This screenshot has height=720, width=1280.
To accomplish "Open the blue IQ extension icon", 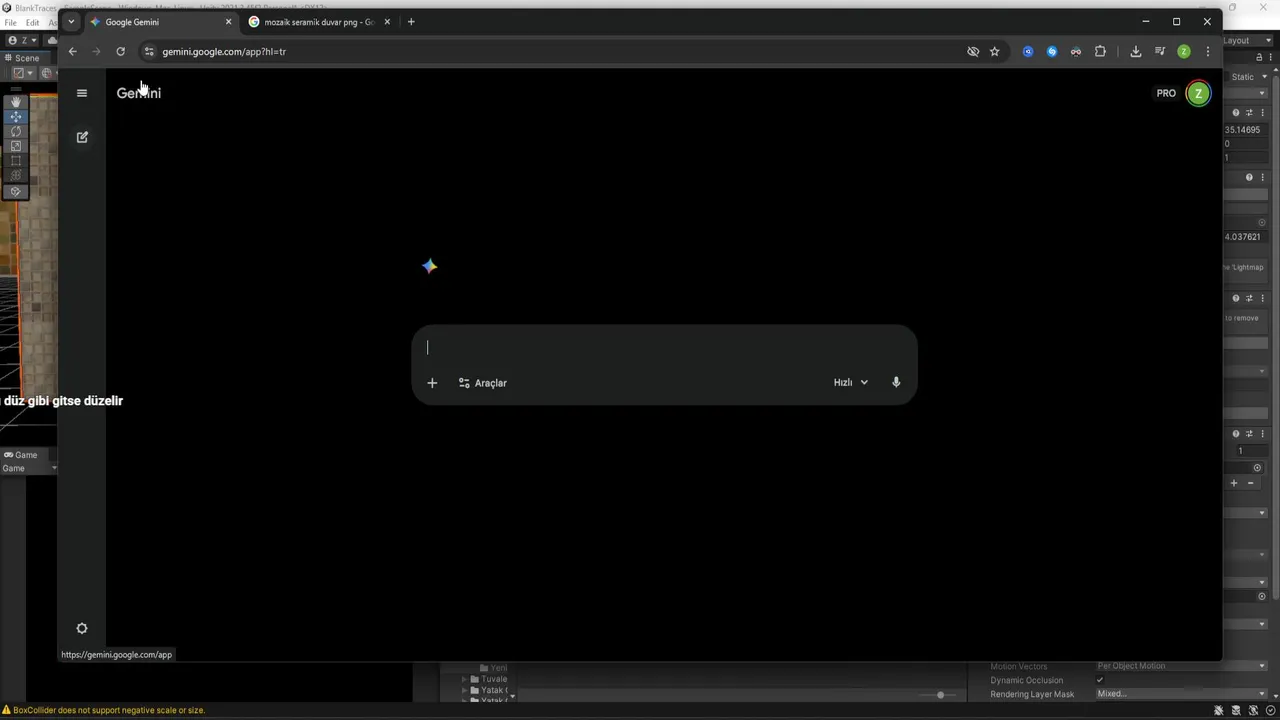I will 1028,51.
